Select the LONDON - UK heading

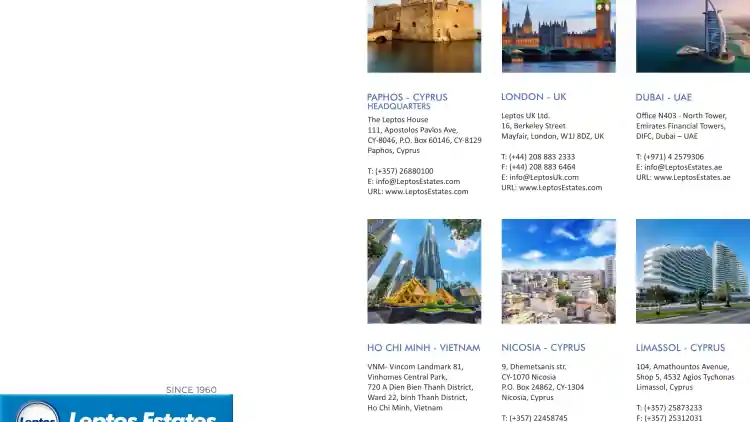533,97
